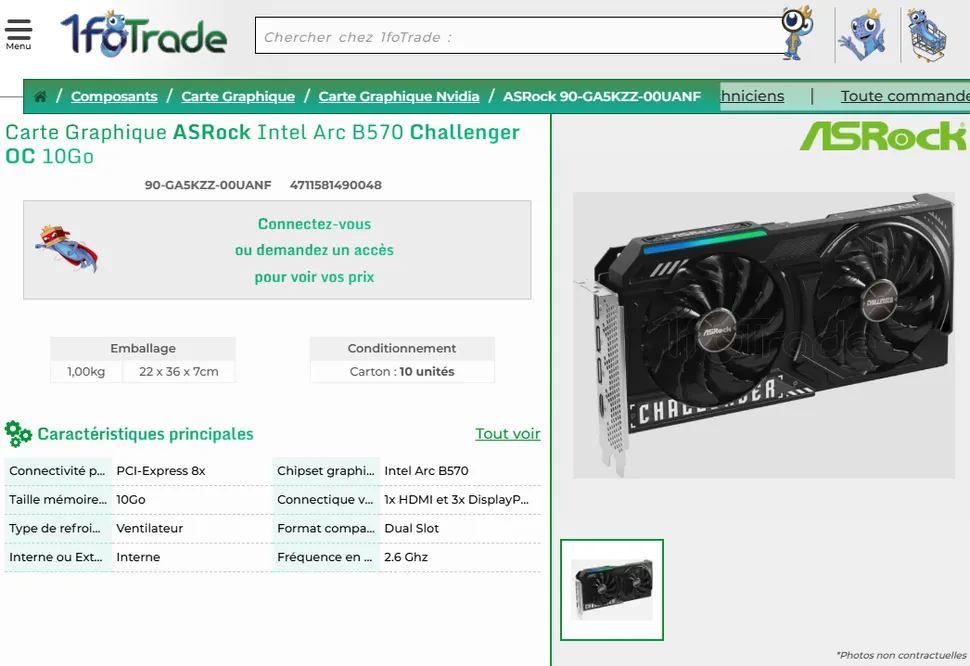The height and width of the screenshot is (666, 970).
Task: Click the 'Connectique v...' specification row value
Action: point(457,500)
